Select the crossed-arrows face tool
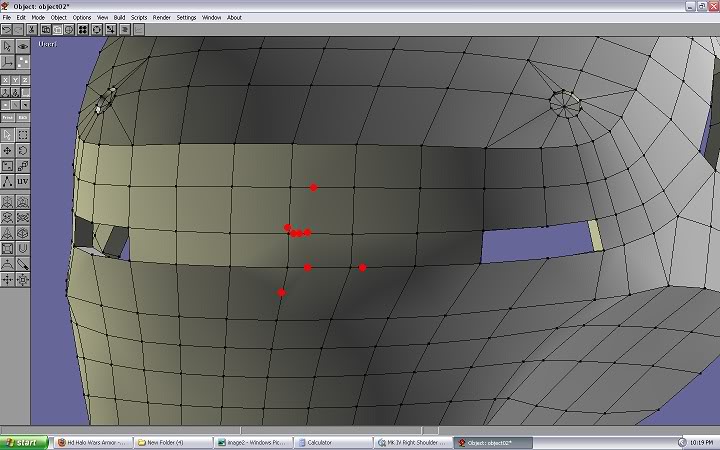Image resolution: width=720 pixels, height=450 pixels. click(22, 217)
